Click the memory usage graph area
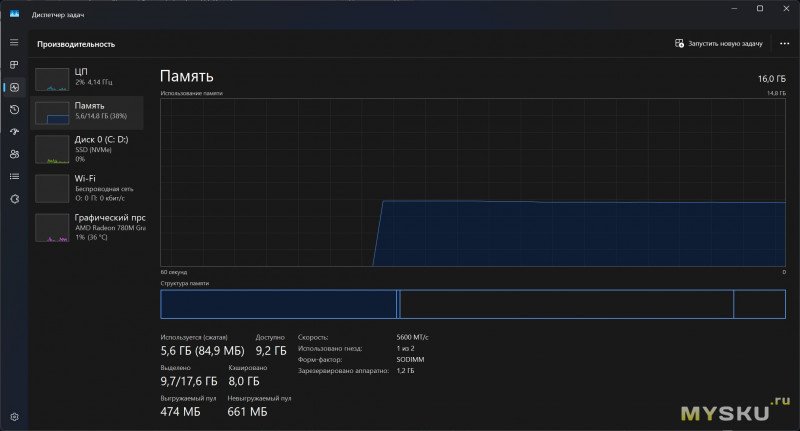This screenshot has height=431, width=800. (473, 182)
